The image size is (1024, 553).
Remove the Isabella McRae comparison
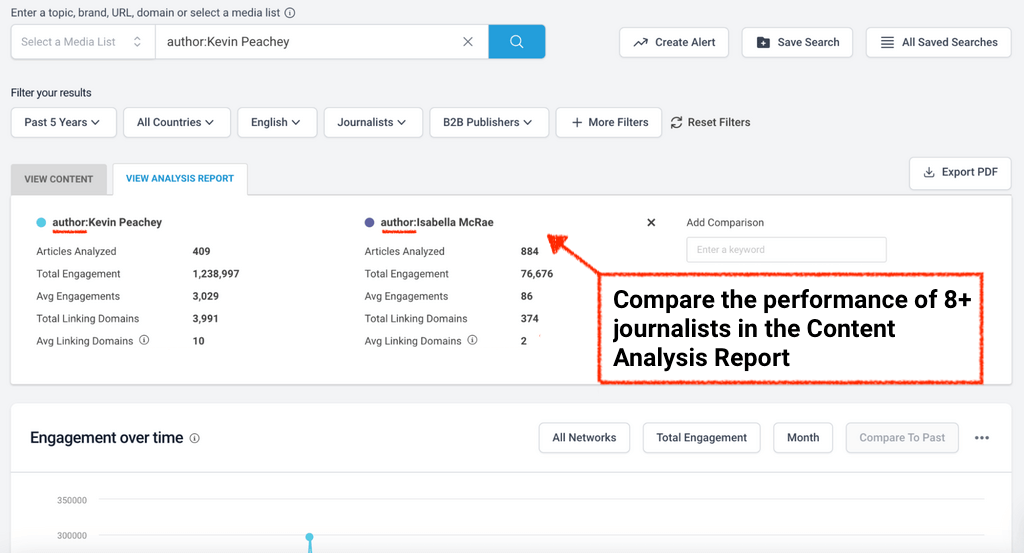(651, 223)
